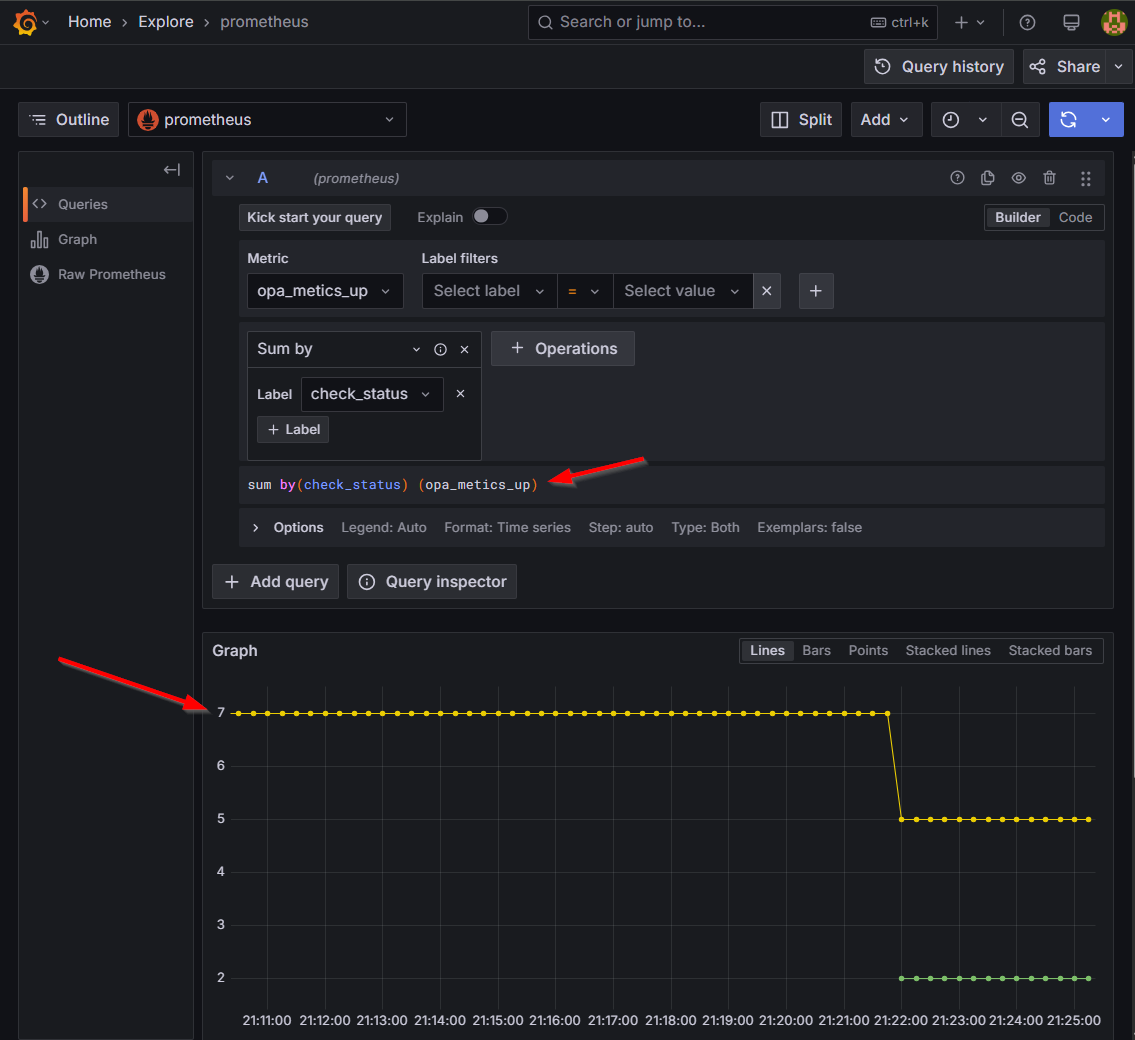Open the Metric dropdown showing opa_metics_up
The image size is (1135, 1040).
coord(325,291)
